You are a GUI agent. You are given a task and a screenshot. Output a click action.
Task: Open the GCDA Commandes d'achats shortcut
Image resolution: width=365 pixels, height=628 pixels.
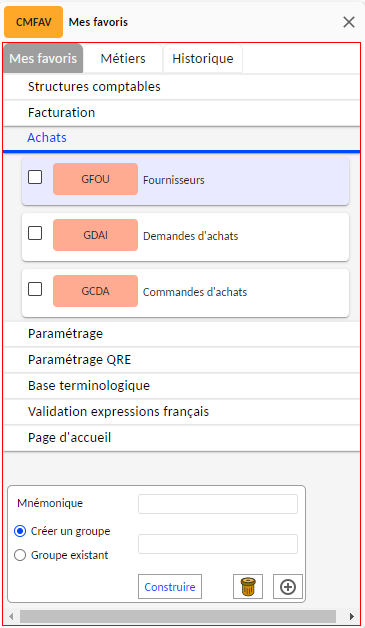tap(95, 291)
